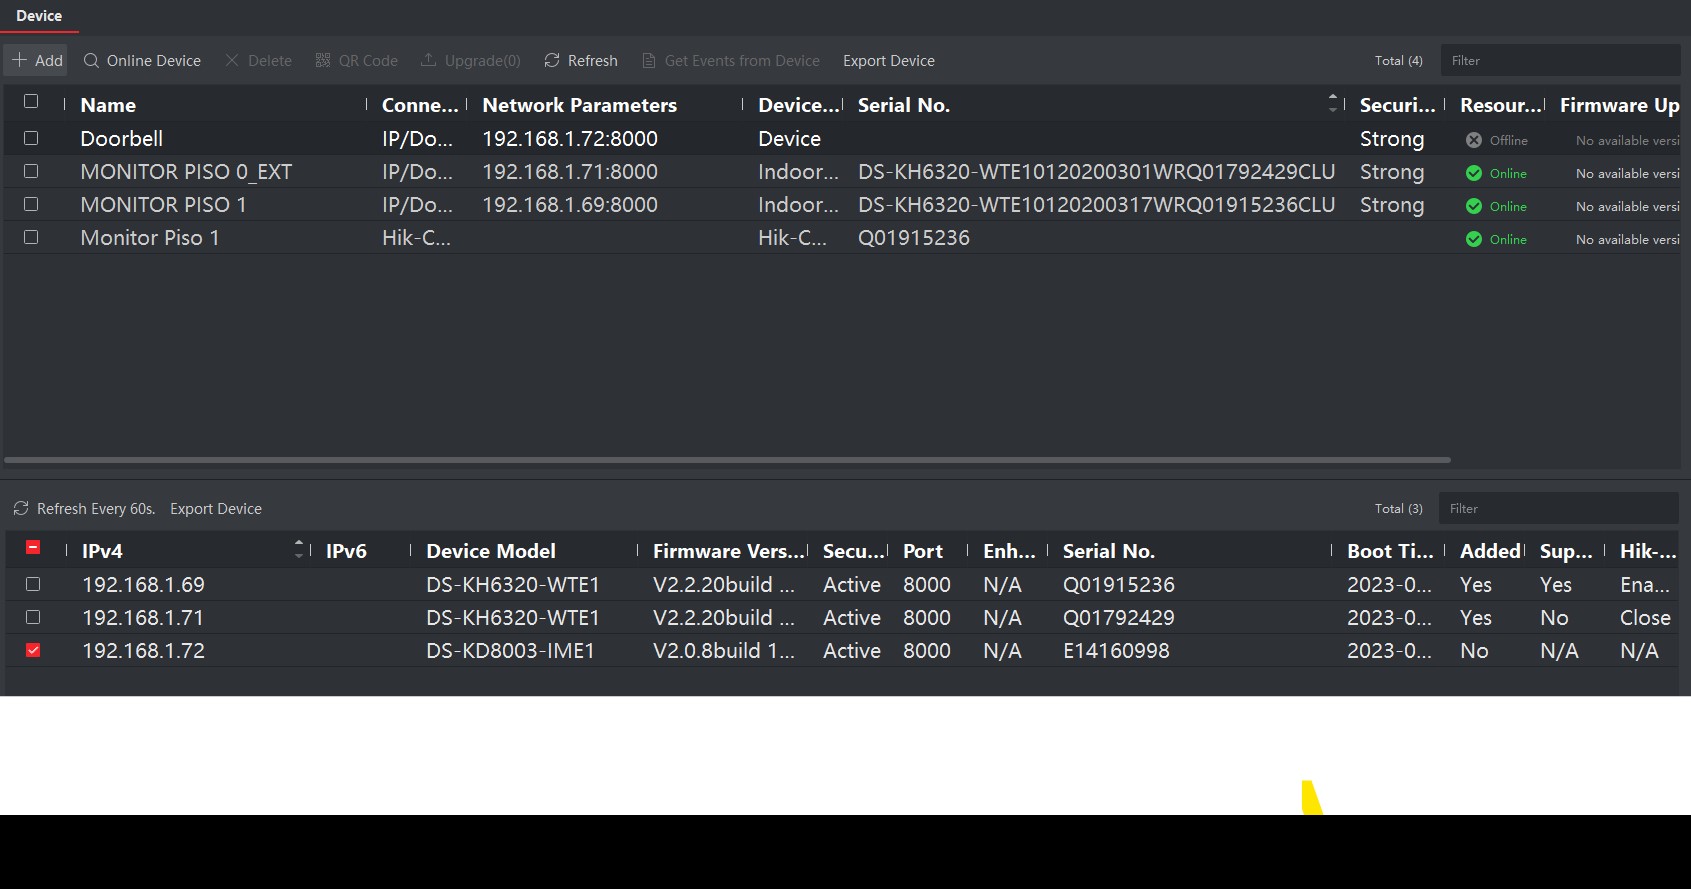The image size is (1691, 889).
Task: Click Export Device in top toolbar
Action: pyautogui.click(x=888, y=61)
